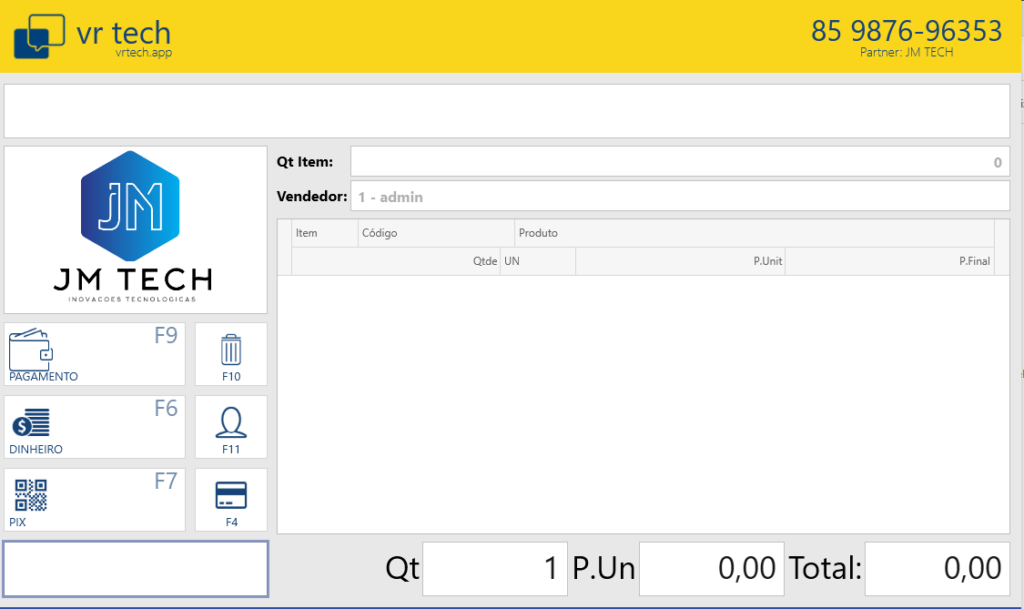
Task: Click the Produto column header
Action: (538, 233)
